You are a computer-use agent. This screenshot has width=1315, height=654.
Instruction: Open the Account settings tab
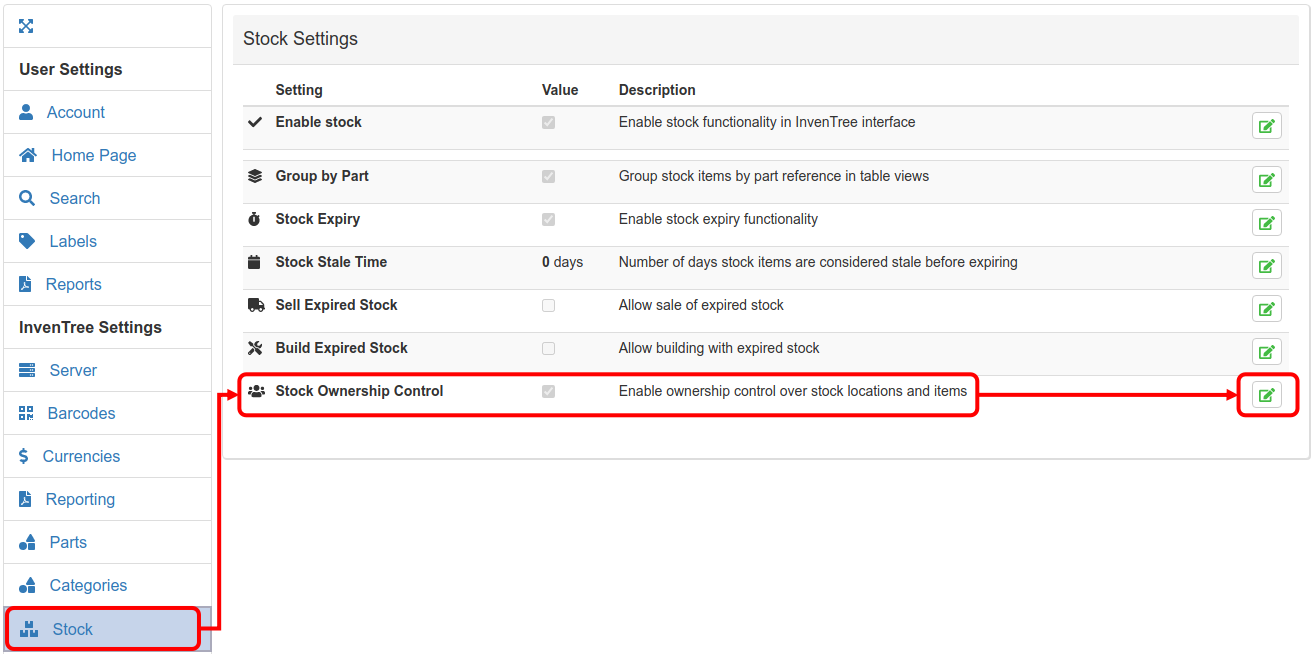75,113
